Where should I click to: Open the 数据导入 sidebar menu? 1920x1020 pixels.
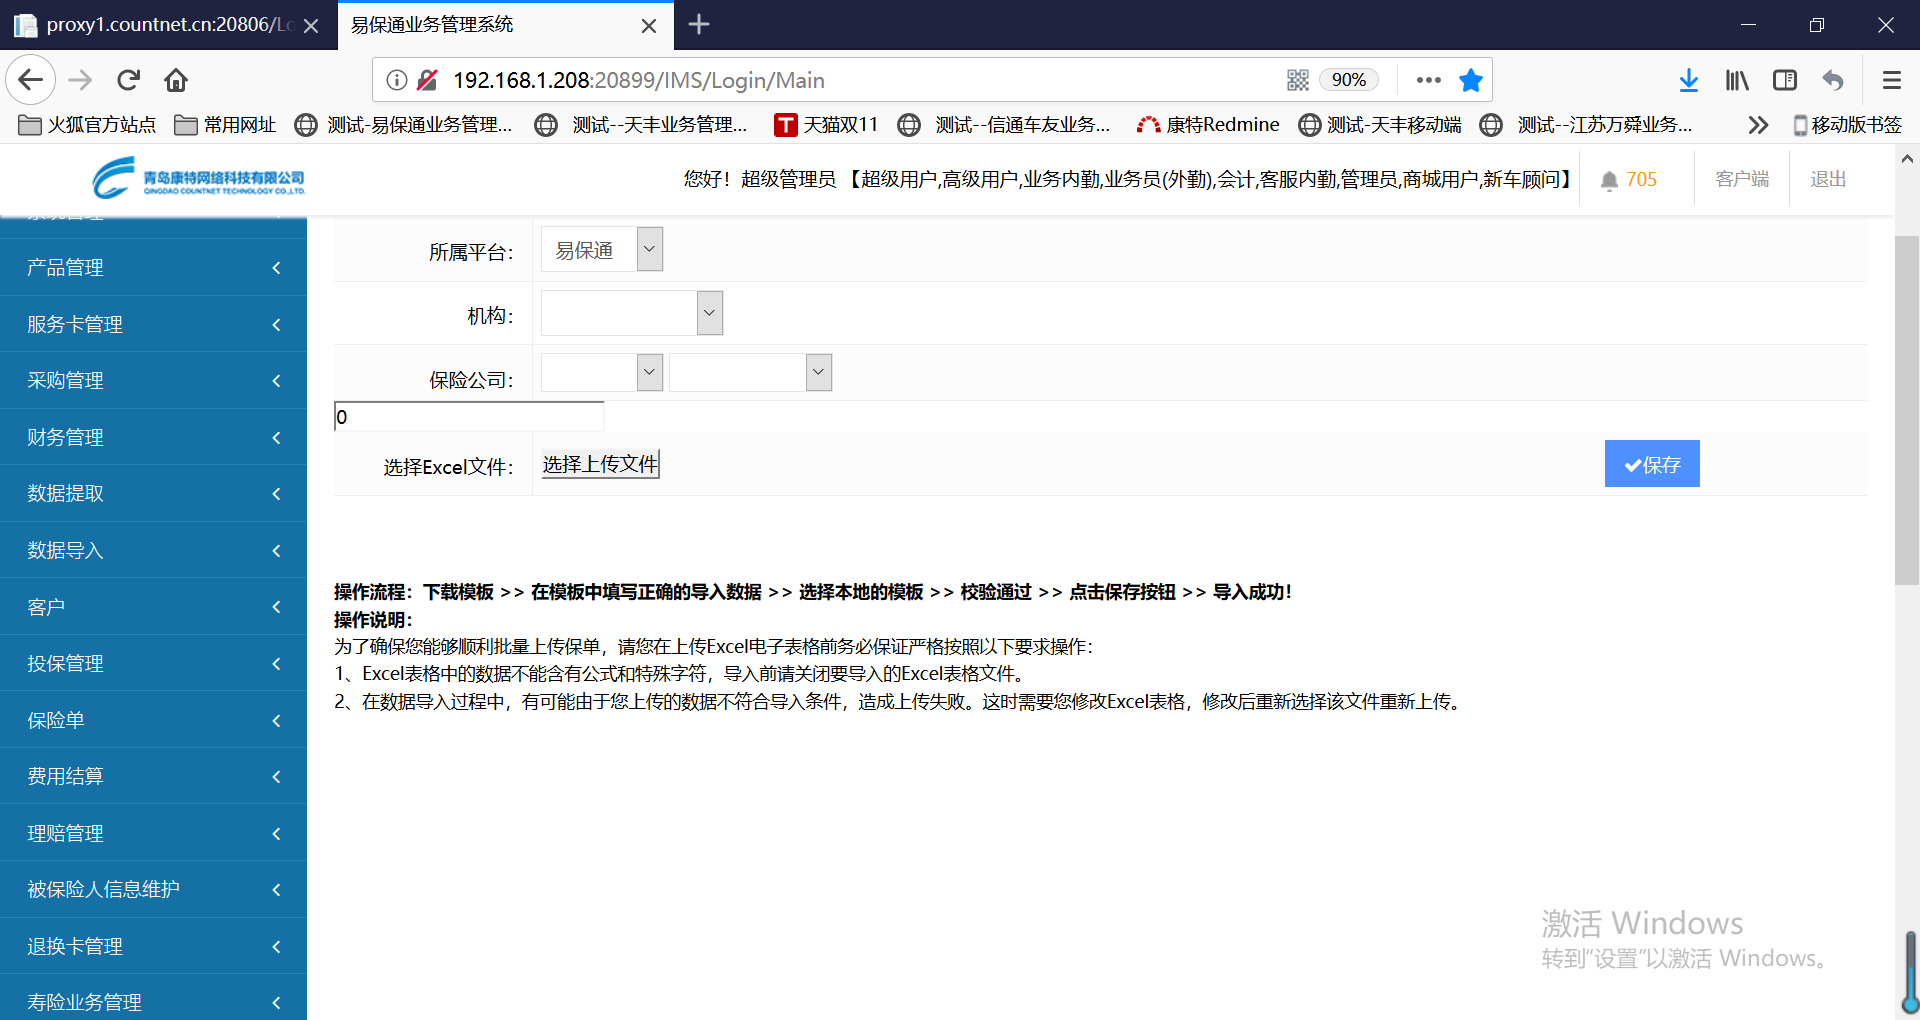click(x=153, y=550)
